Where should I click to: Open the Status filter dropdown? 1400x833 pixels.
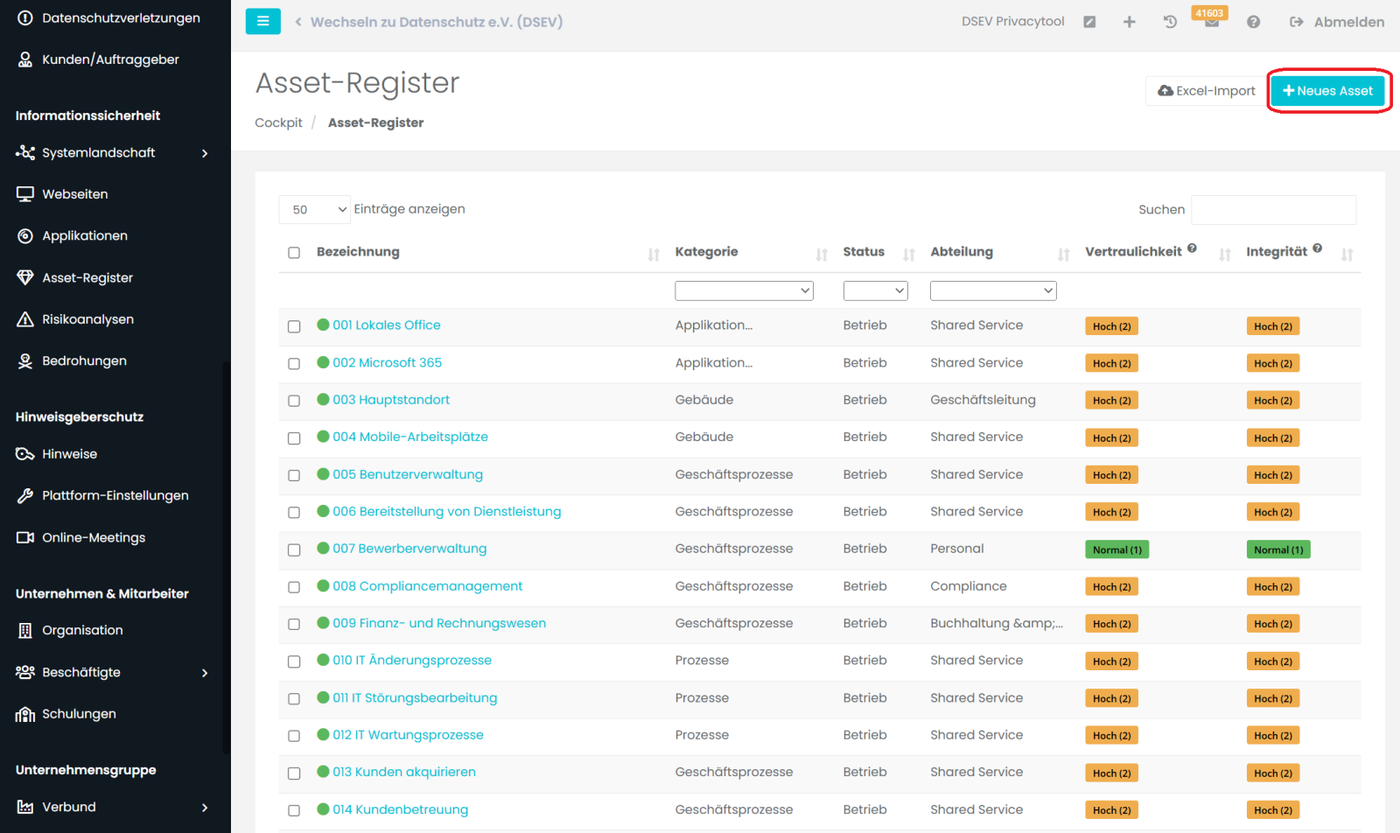click(x=876, y=291)
